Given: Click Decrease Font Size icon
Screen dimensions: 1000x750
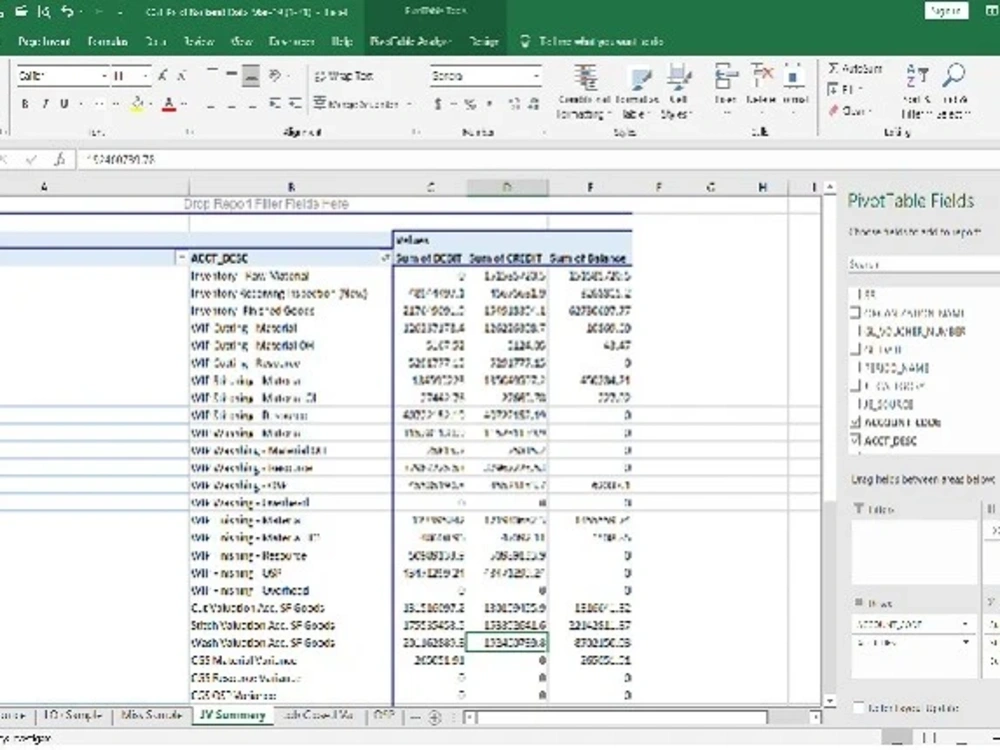Looking at the screenshot, I should (x=182, y=76).
